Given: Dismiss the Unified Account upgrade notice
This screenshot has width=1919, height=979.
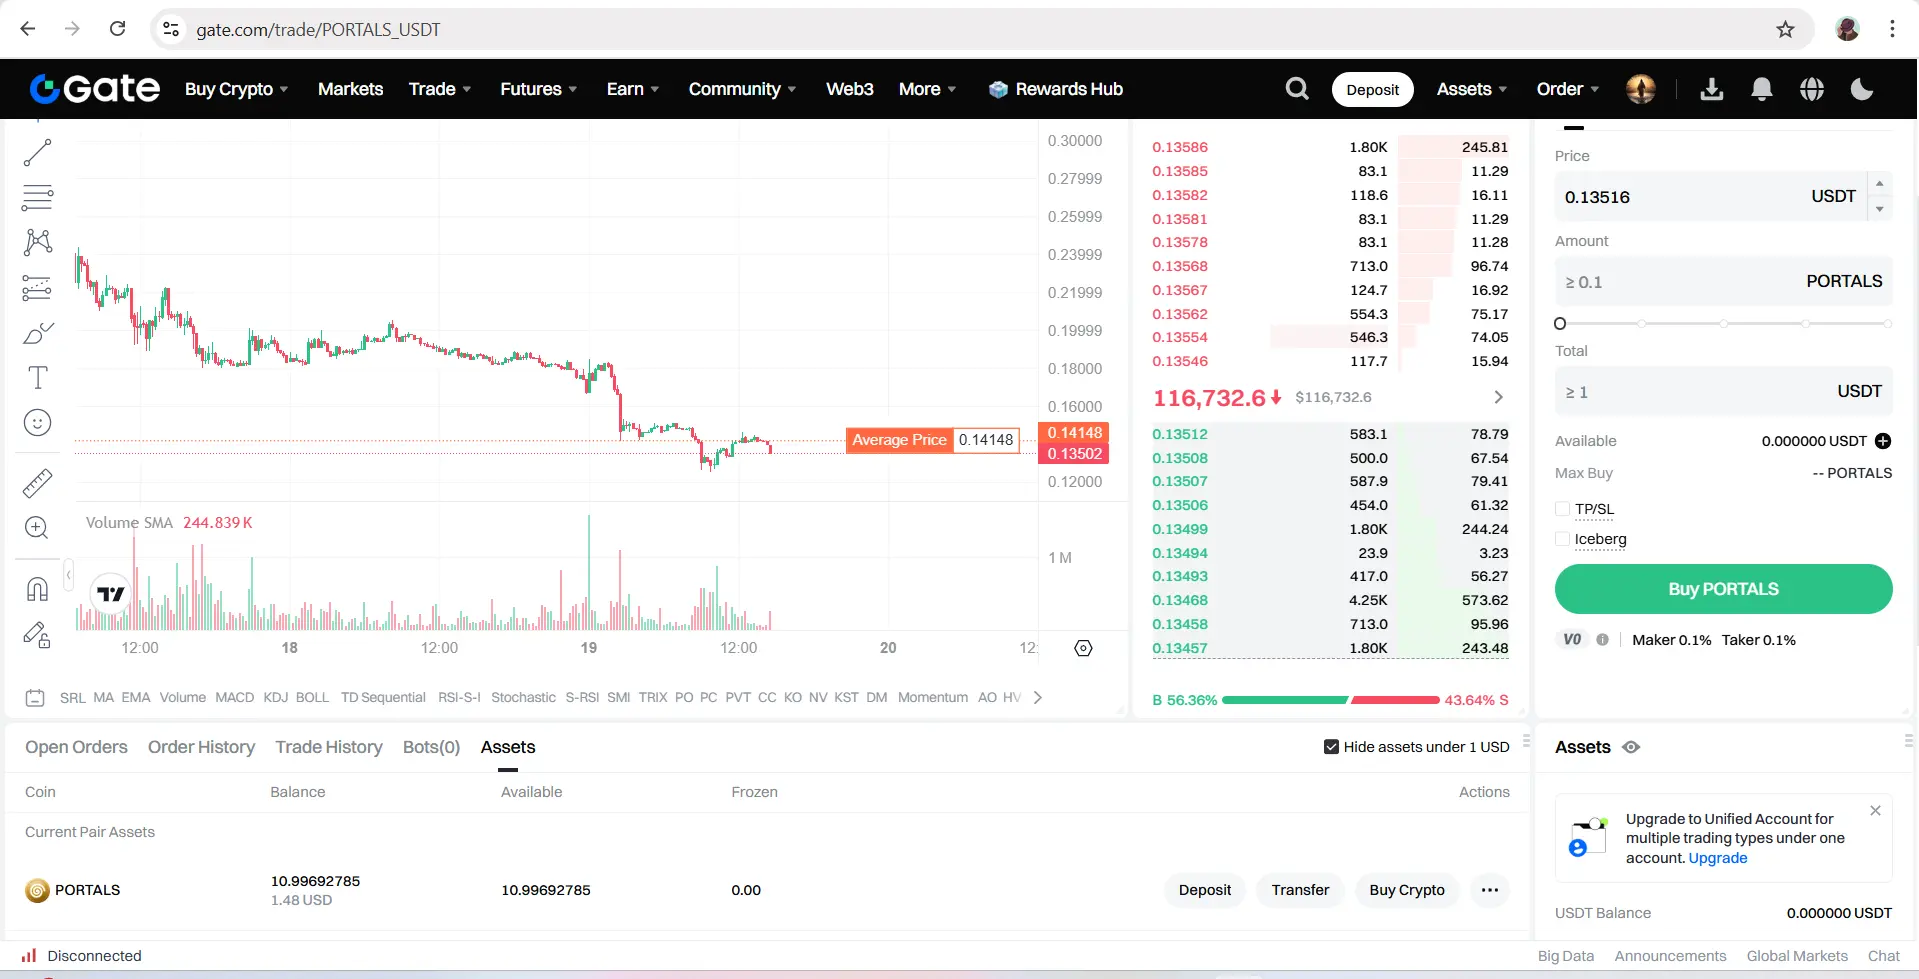Looking at the screenshot, I should 1875,811.
